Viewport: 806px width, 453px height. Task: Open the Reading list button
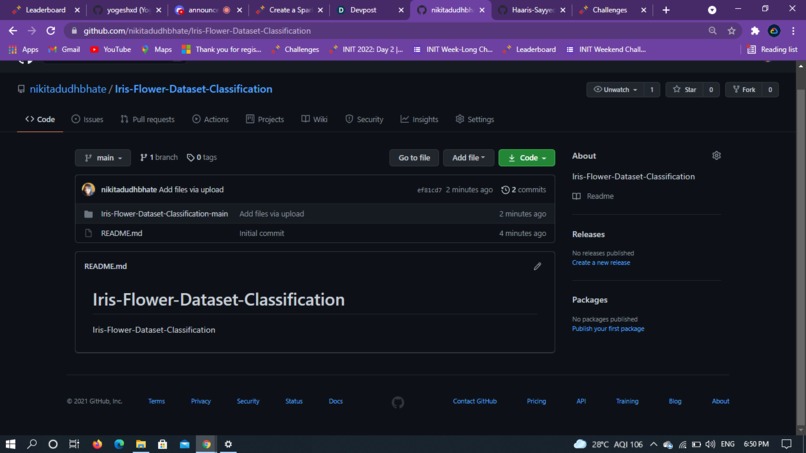tap(772, 49)
